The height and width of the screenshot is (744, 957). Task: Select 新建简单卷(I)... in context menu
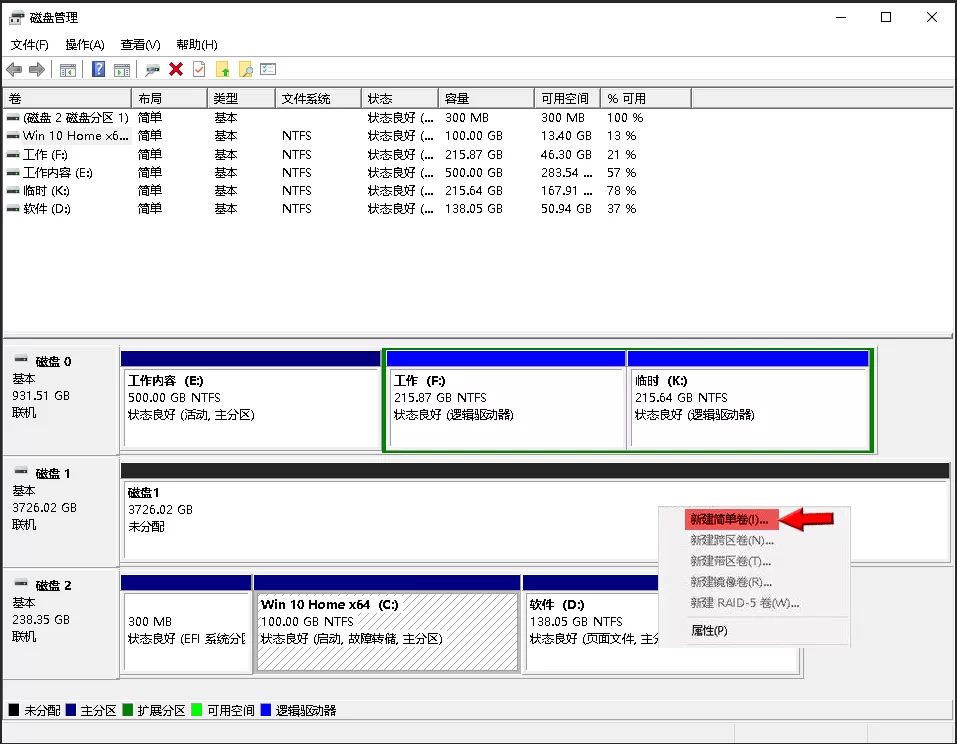[x=729, y=520]
